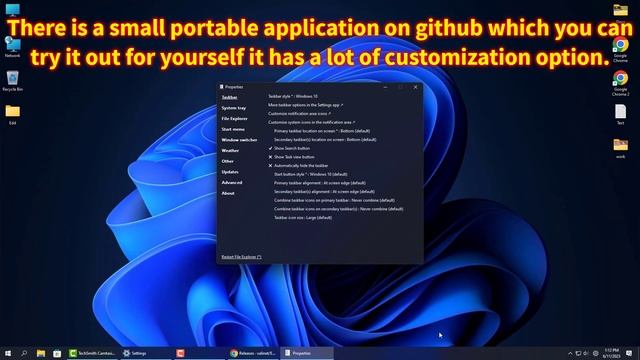
Task: Toggle Show Search button option
Action: (289, 148)
